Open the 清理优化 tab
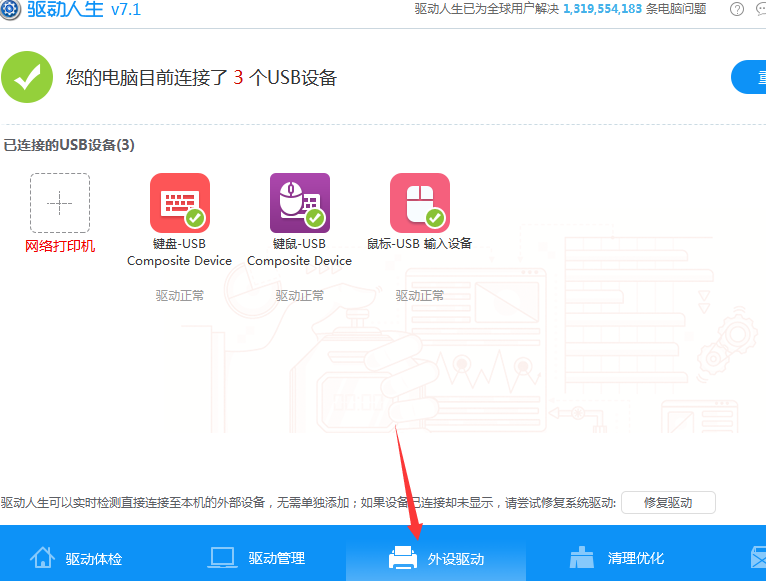The width and height of the screenshot is (766, 581). (617, 558)
